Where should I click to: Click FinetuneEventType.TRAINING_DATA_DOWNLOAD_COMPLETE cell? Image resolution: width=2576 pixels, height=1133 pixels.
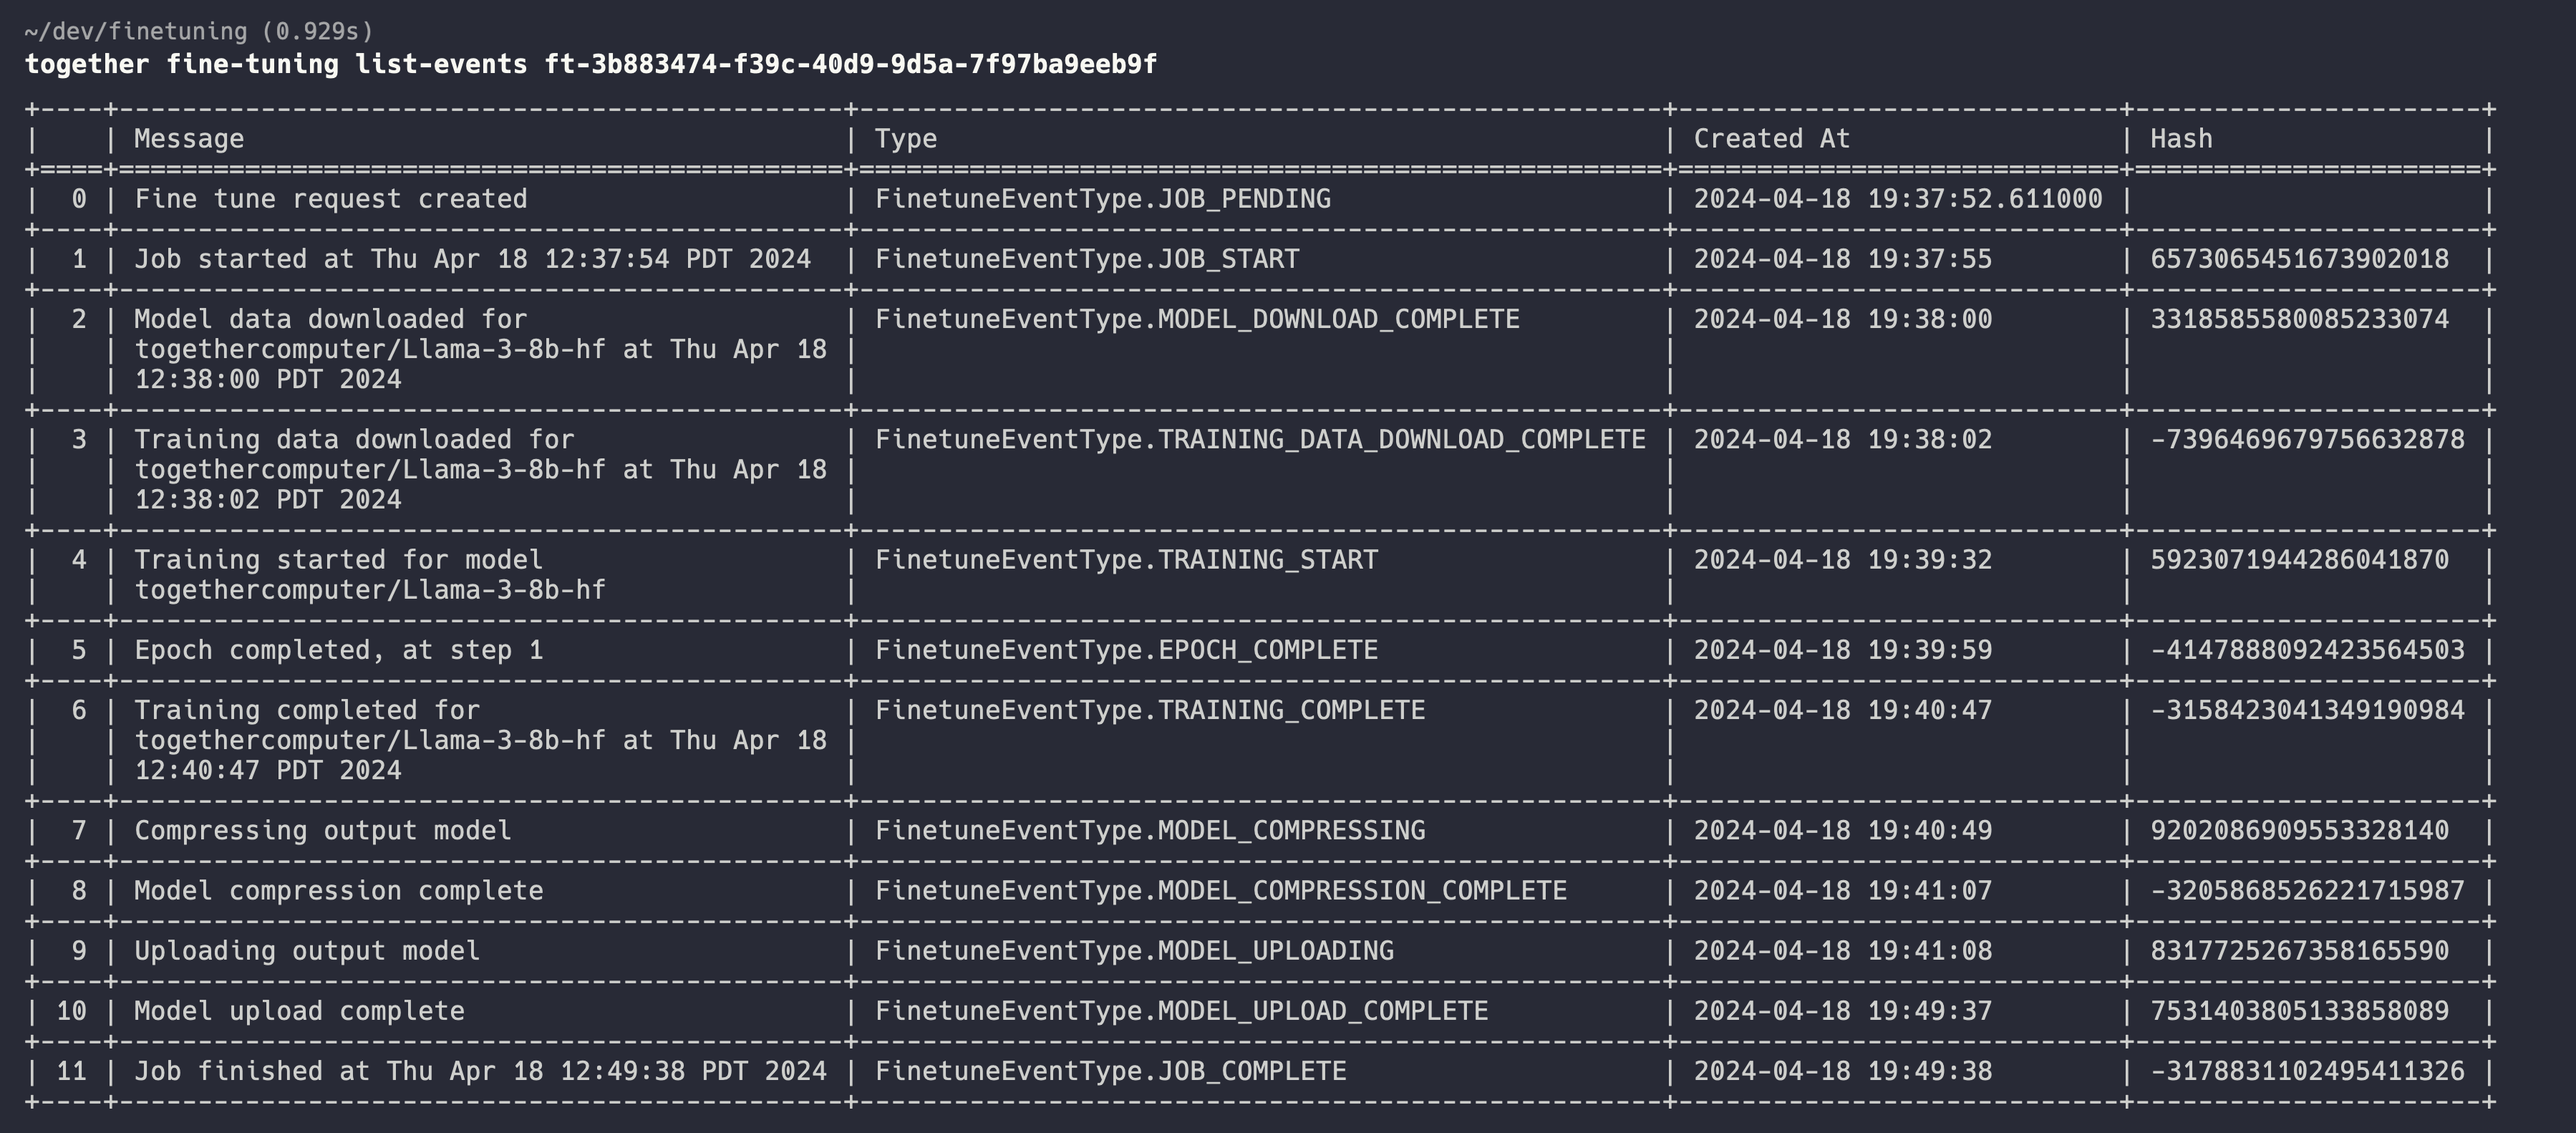[x=1260, y=439]
